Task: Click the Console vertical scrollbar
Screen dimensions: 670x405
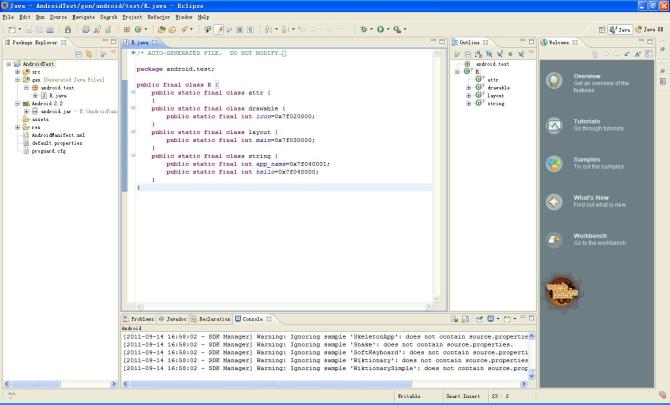Action: coord(532,355)
